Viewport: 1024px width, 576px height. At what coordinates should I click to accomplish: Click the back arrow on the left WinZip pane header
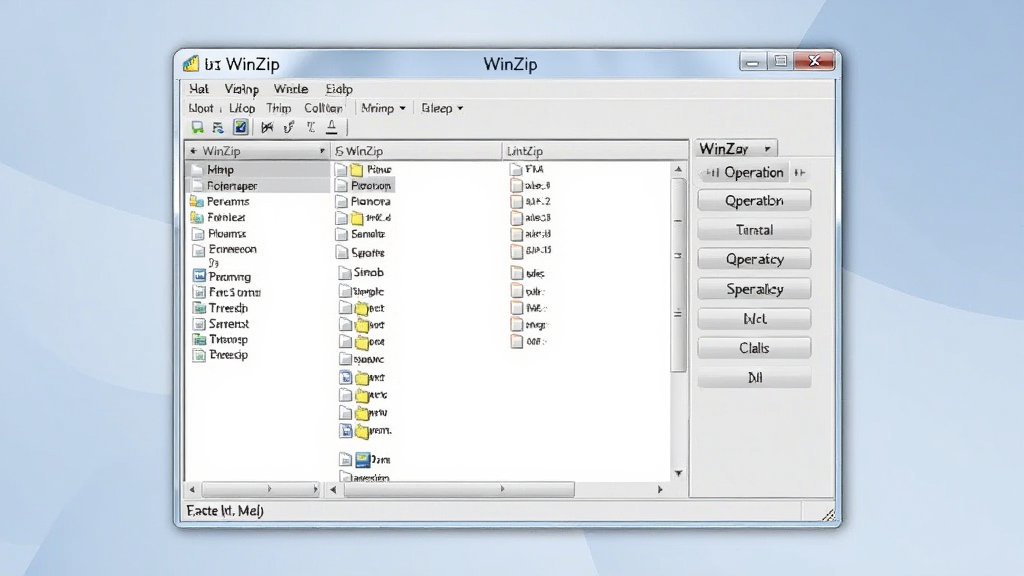[x=193, y=151]
